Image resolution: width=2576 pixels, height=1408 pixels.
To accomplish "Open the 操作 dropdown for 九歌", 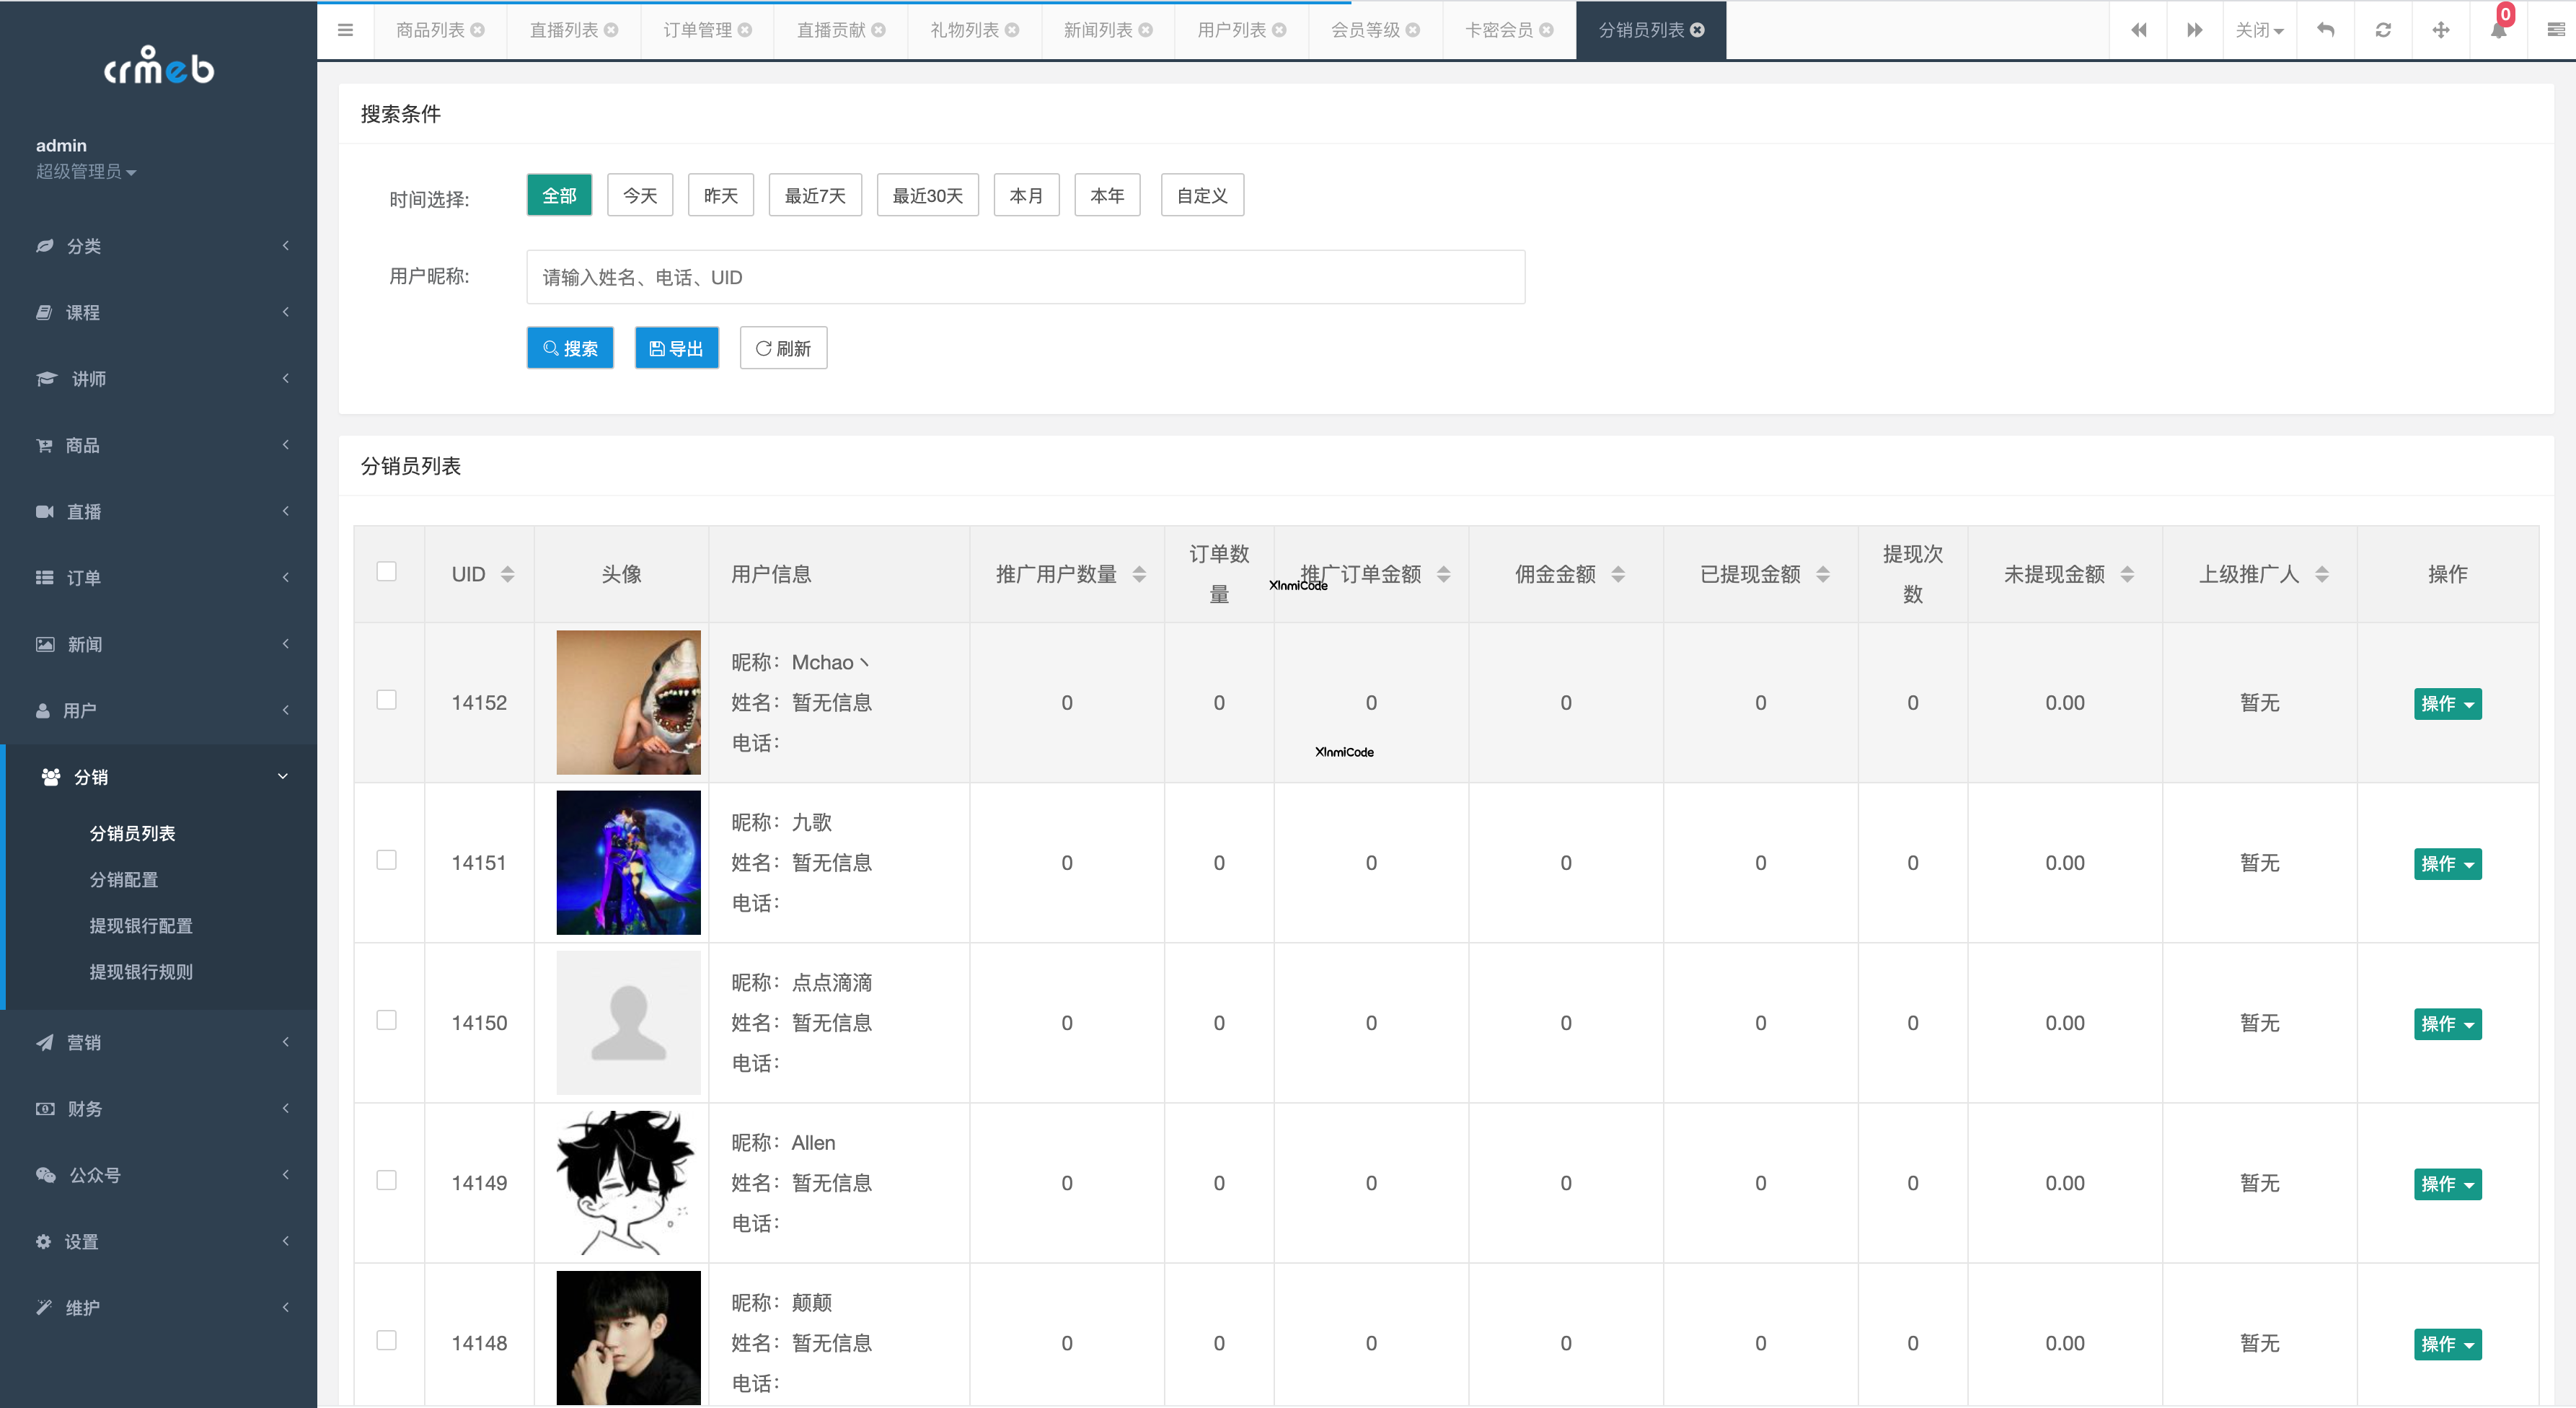I will click(2447, 864).
